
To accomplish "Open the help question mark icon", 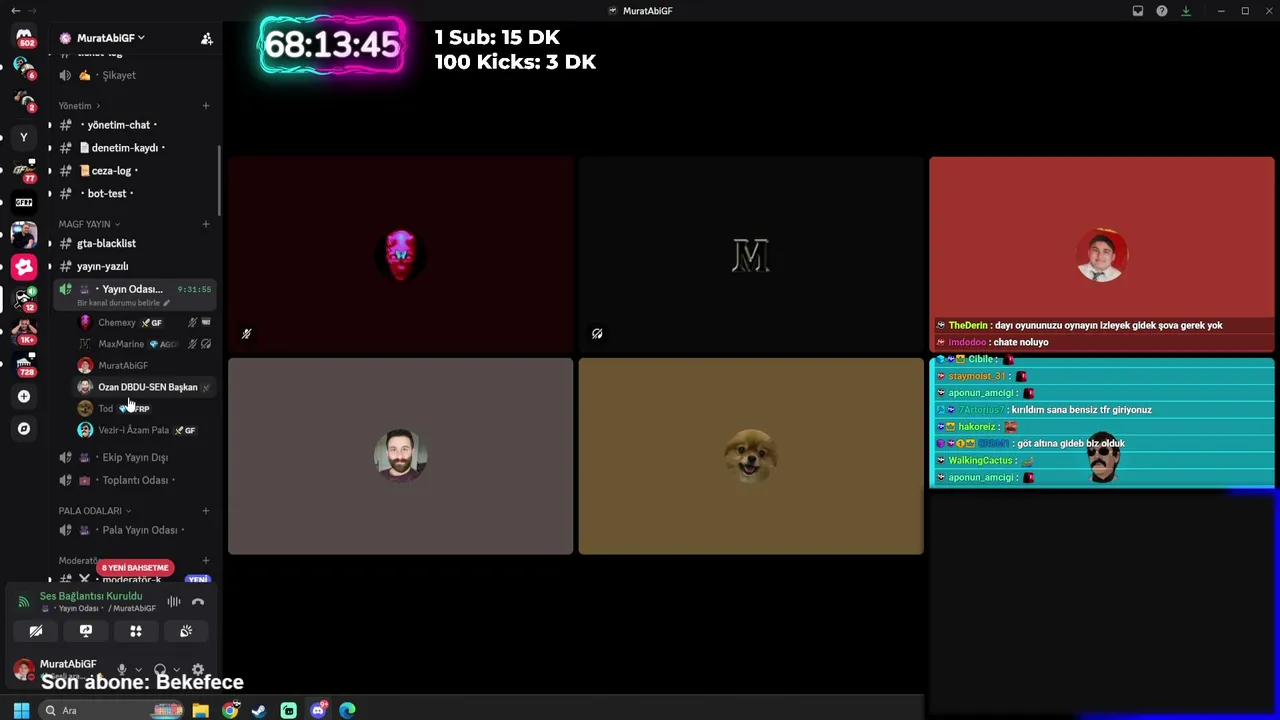I will pyautogui.click(x=1162, y=11).
